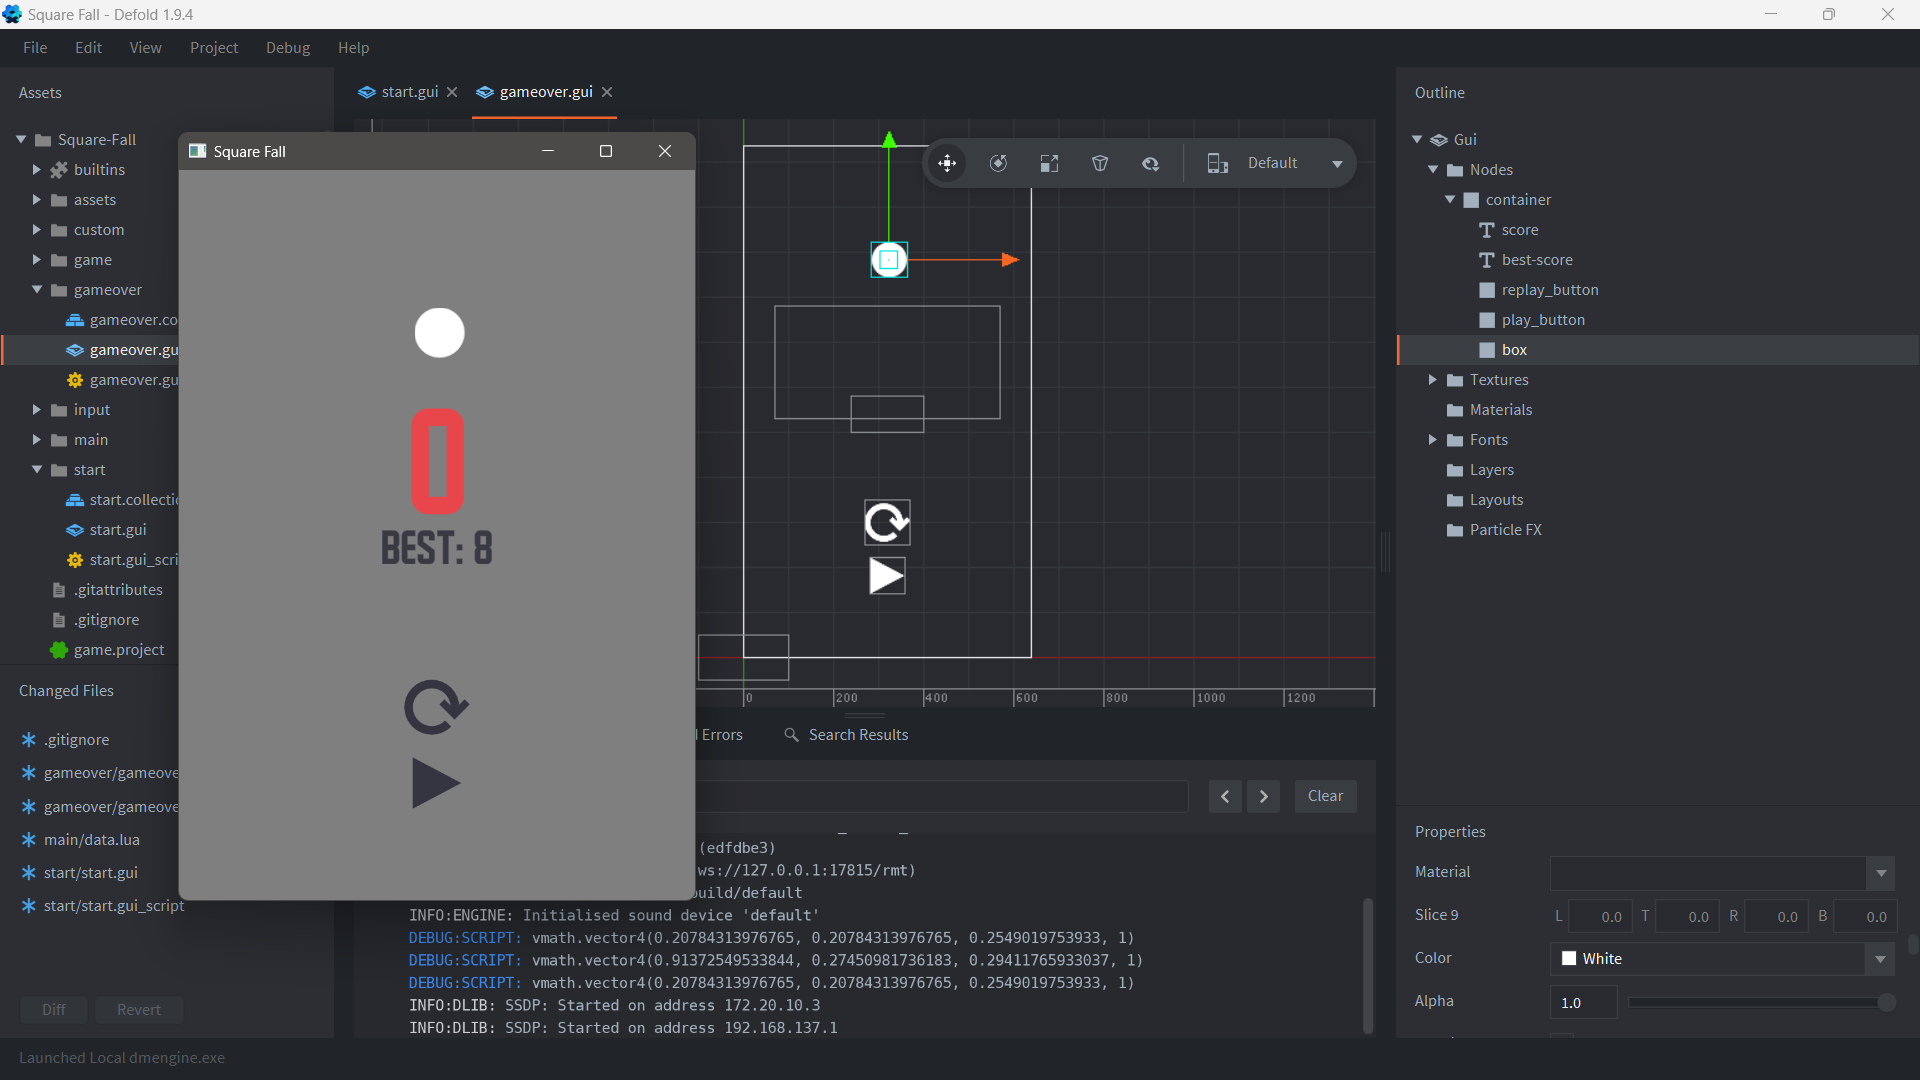Click the Clear button above the console
This screenshot has width=1920, height=1080.
click(x=1324, y=796)
